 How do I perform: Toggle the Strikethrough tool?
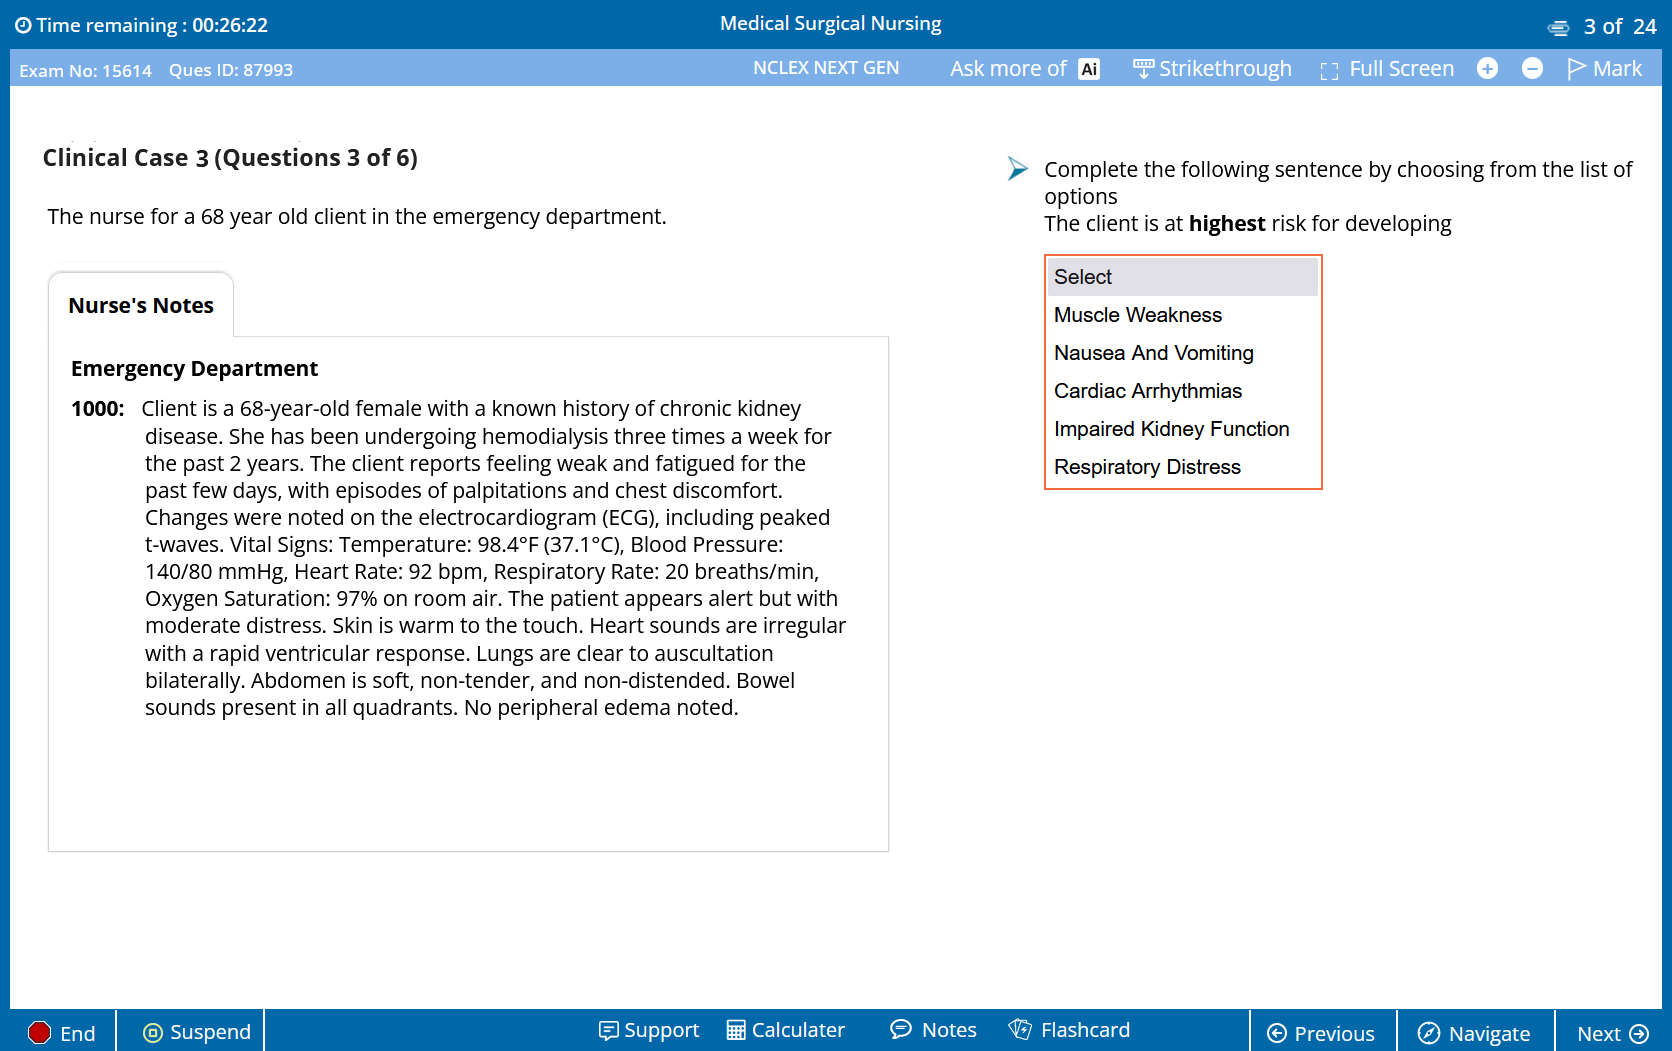coord(1212,69)
